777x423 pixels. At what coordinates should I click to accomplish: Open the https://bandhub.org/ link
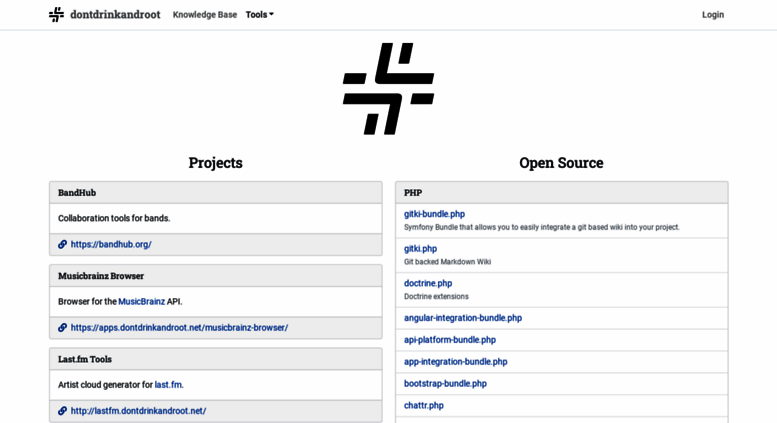pyautogui.click(x=111, y=244)
